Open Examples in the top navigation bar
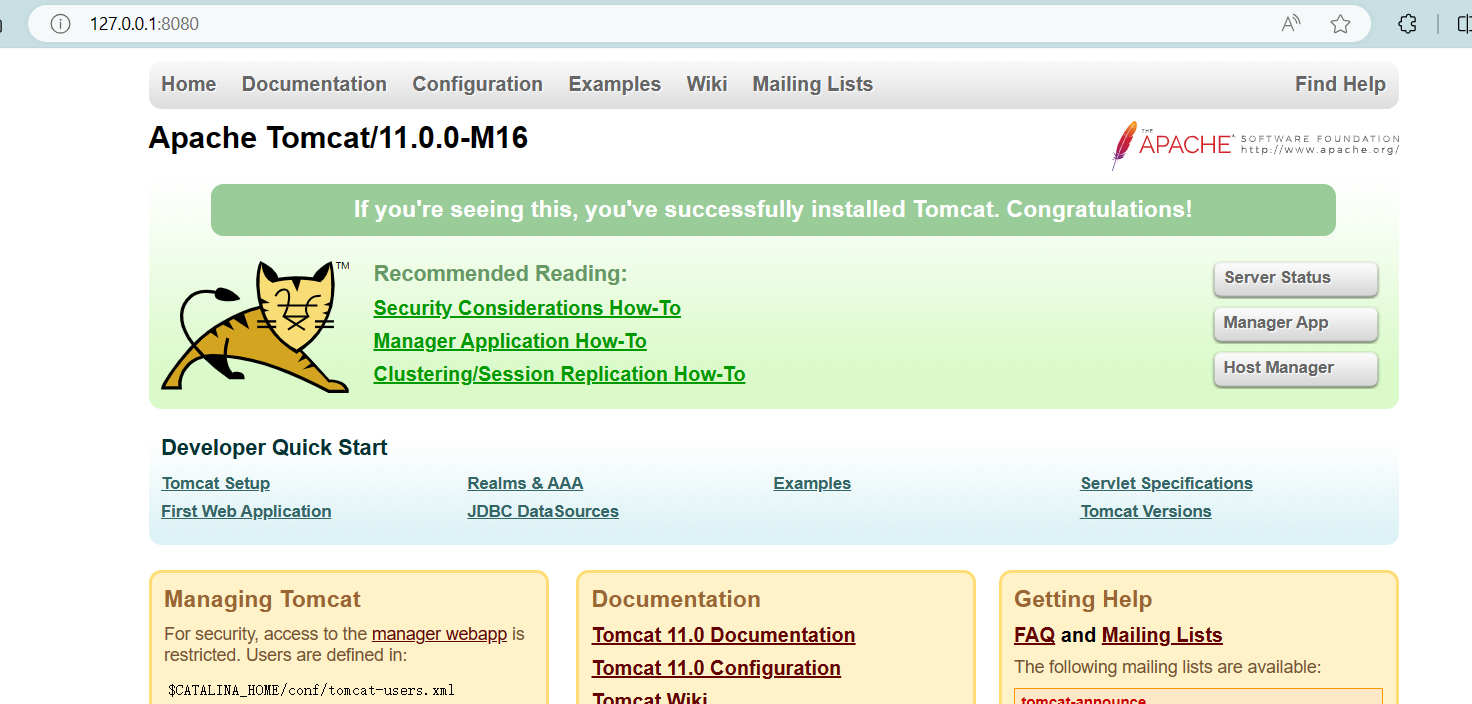 coord(615,84)
